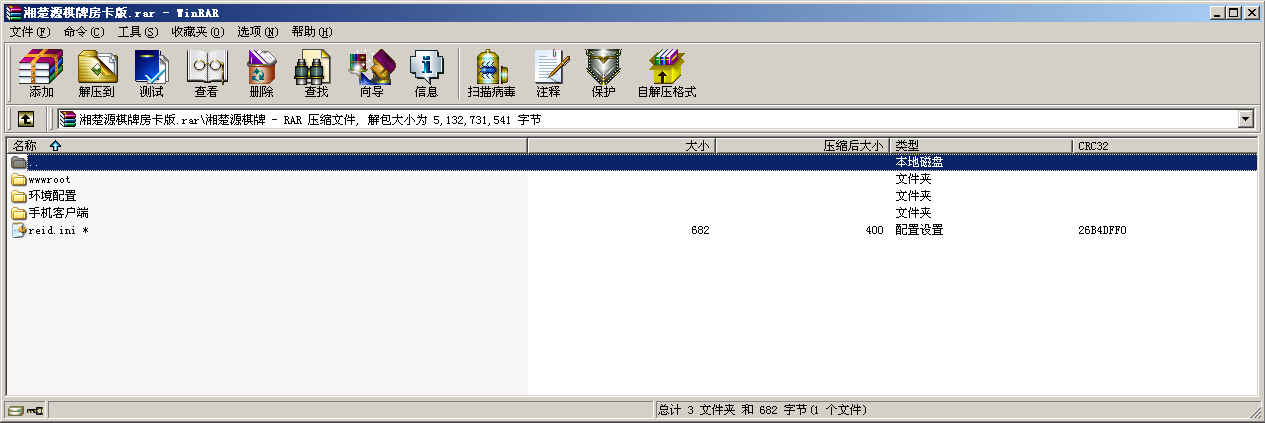
Task: Click the 删除 (Delete) toolbar icon
Action: coord(261,74)
